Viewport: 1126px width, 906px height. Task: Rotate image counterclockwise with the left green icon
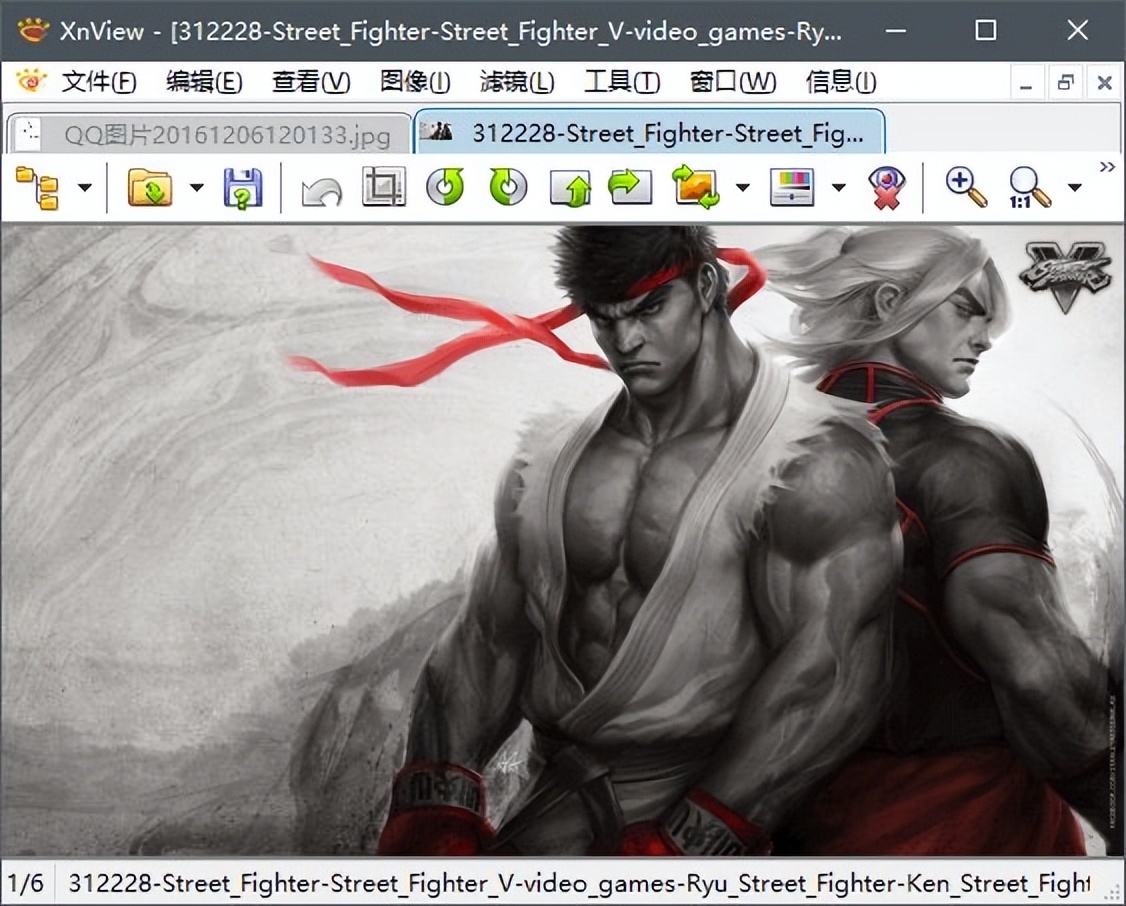(445, 187)
